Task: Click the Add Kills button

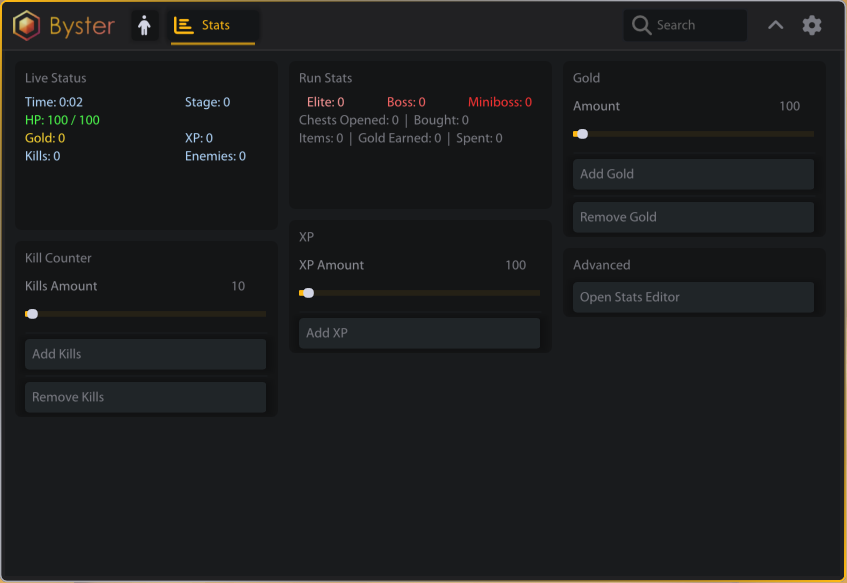Action: click(145, 354)
